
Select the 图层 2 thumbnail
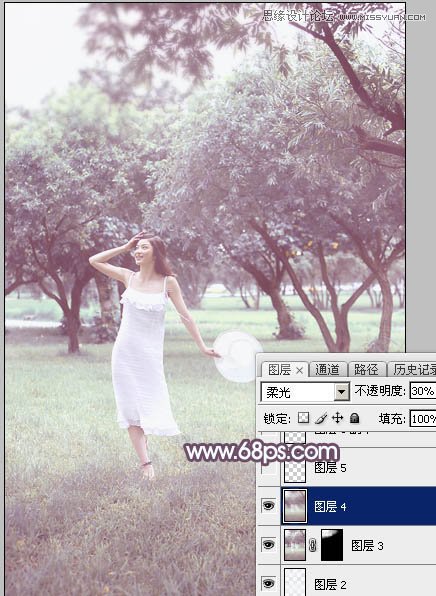pos(295,582)
